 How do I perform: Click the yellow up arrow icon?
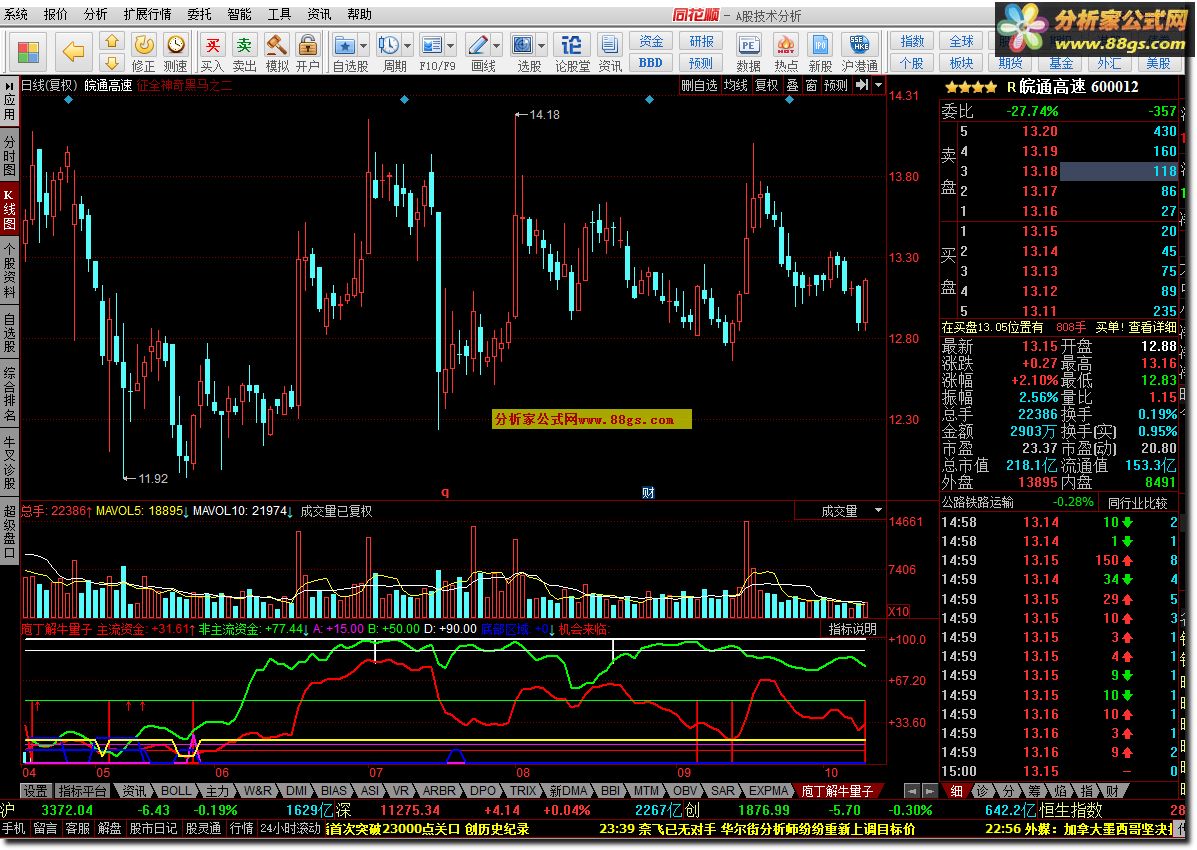coord(112,41)
